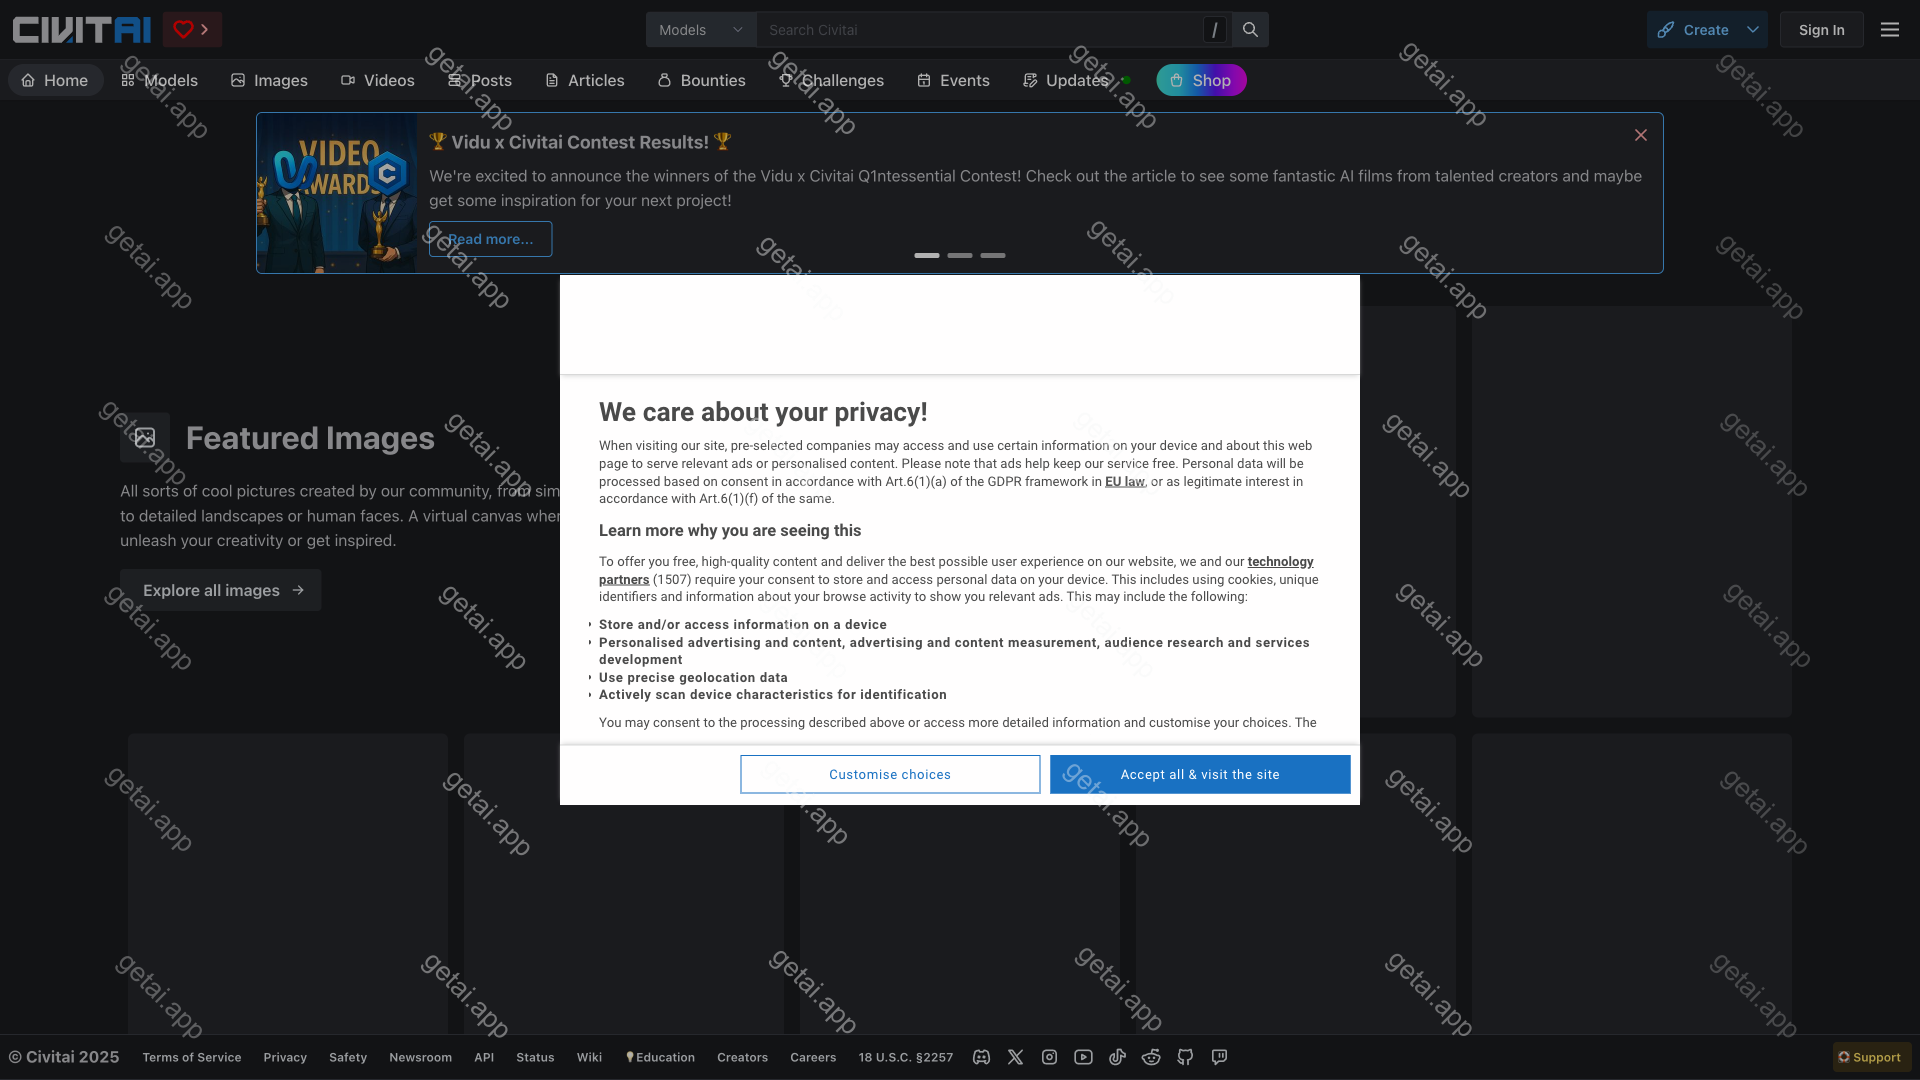Image resolution: width=1920 pixels, height=1080 pixels.
Task: Click the © Civitai 2025 footer text
Action: [64, 1057]
